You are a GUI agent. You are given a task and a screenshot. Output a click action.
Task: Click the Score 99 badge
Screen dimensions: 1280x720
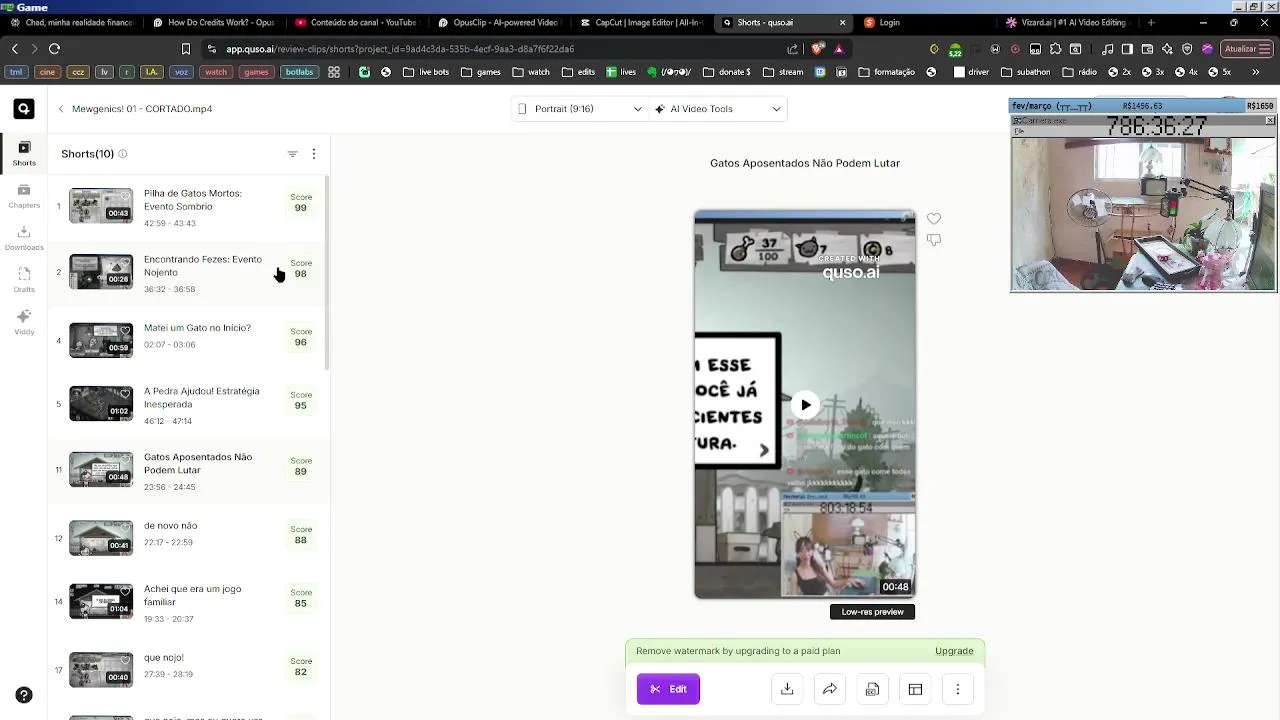point(300,203)
